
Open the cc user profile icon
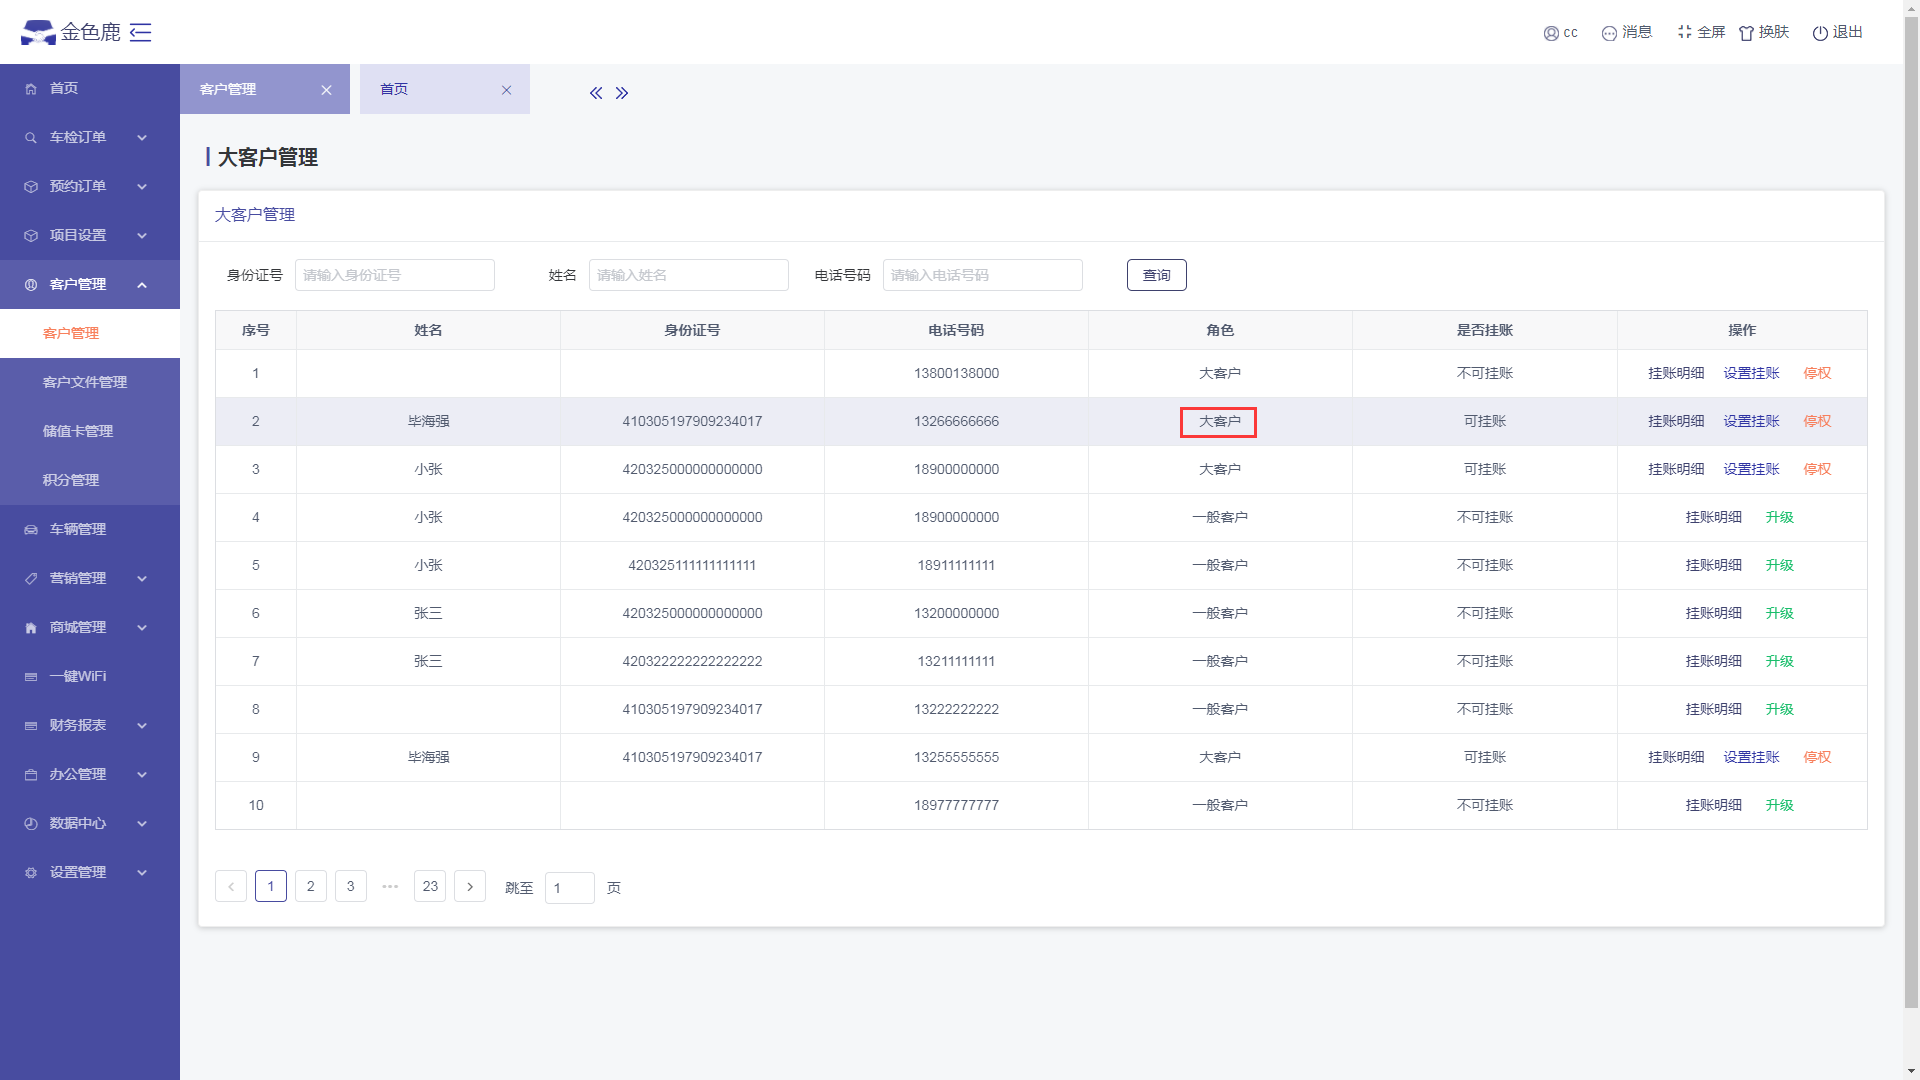pos(1551,33)
